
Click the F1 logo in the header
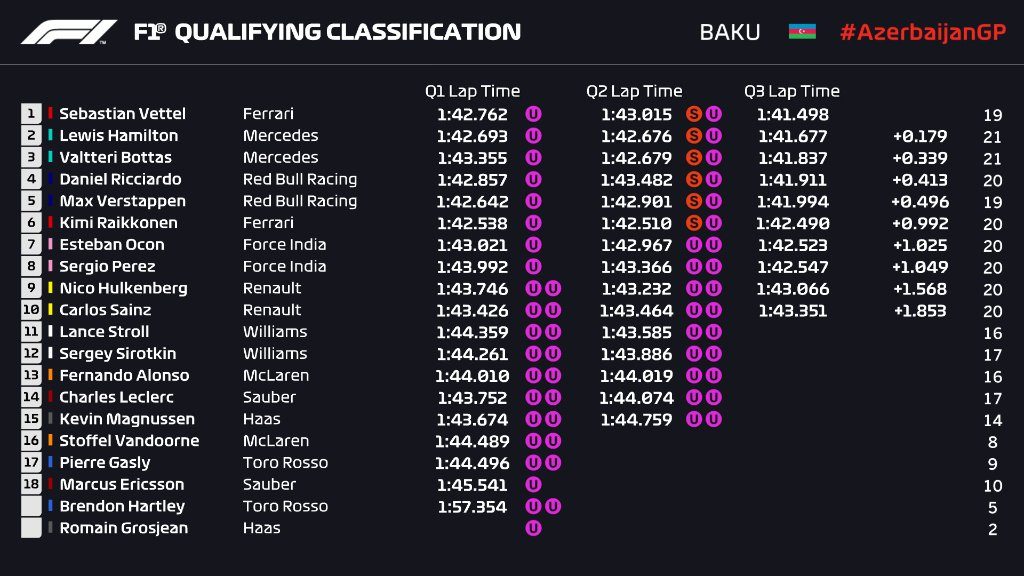coord(68,32)
